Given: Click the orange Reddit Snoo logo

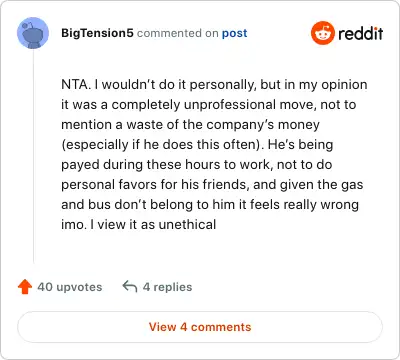Looking at the screenshot, I should (323, 33).
